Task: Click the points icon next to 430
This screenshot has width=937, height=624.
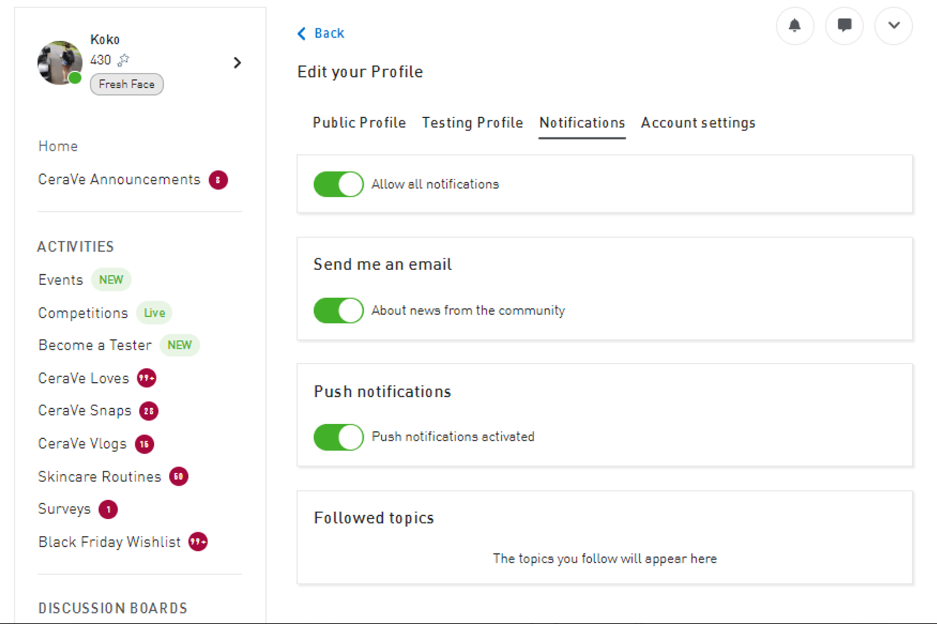Action: point(124,61)
